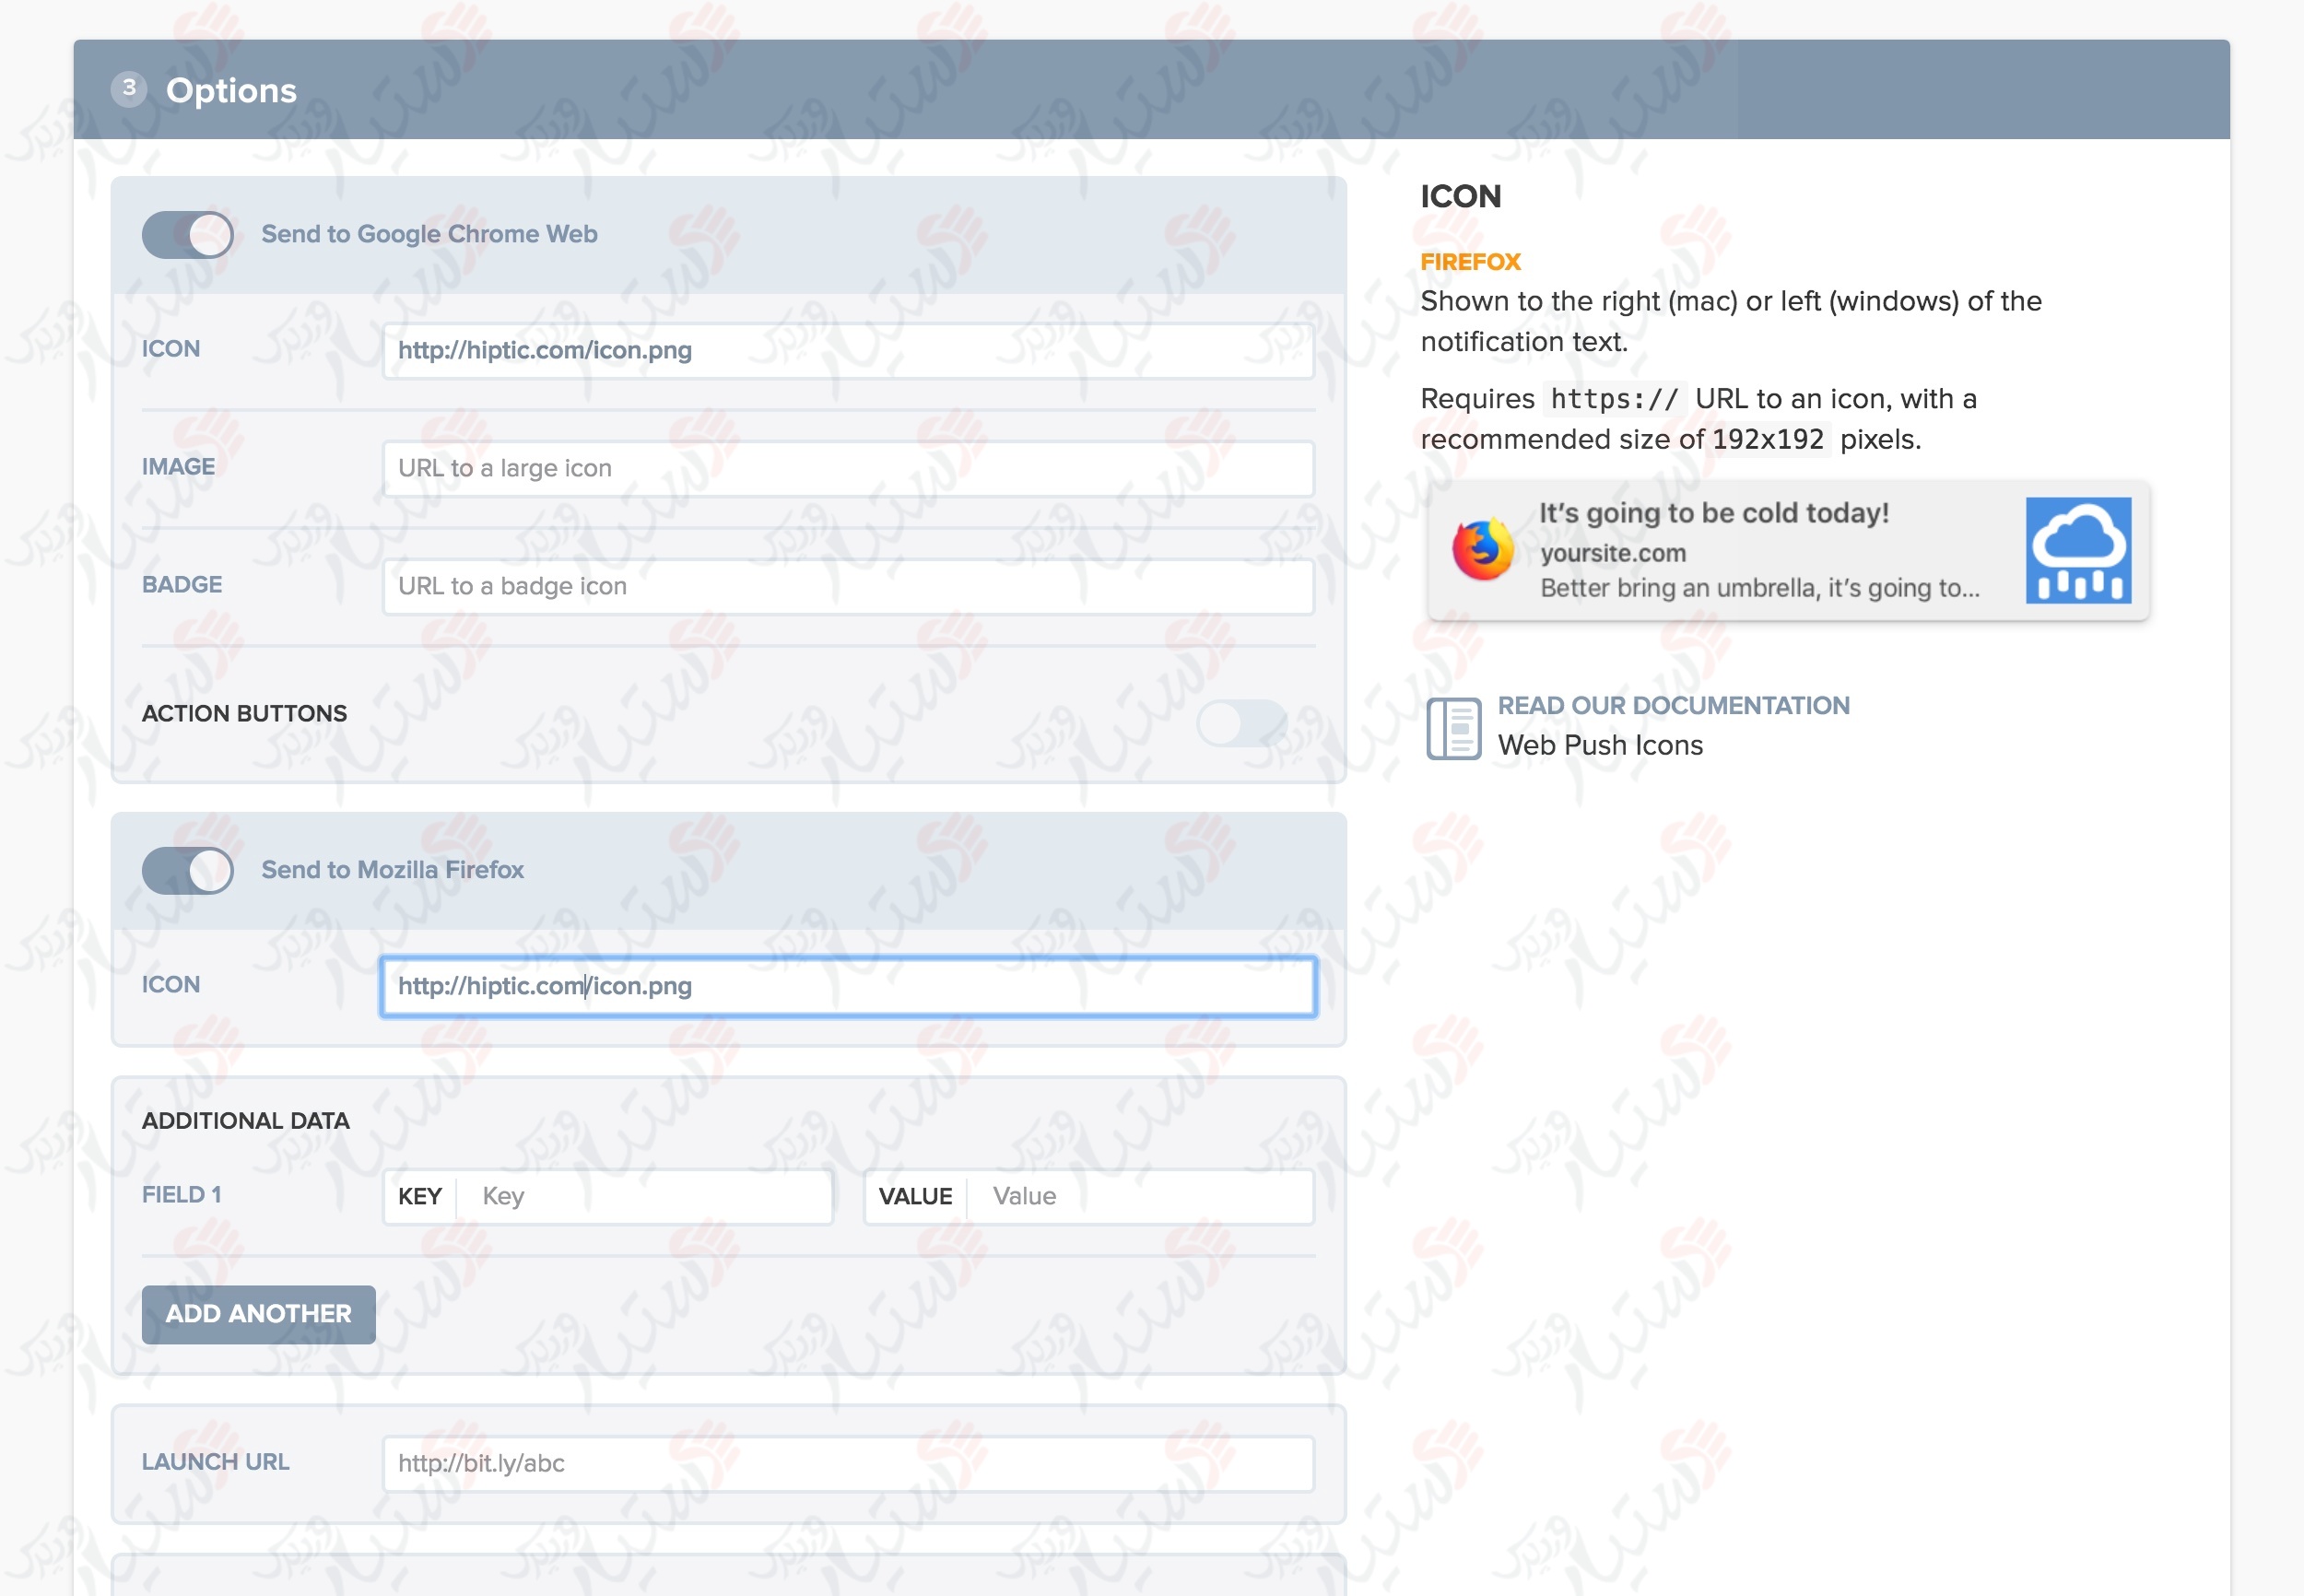
Task: Click the yoursite.com text in preview
Action: pos(1612,552)
